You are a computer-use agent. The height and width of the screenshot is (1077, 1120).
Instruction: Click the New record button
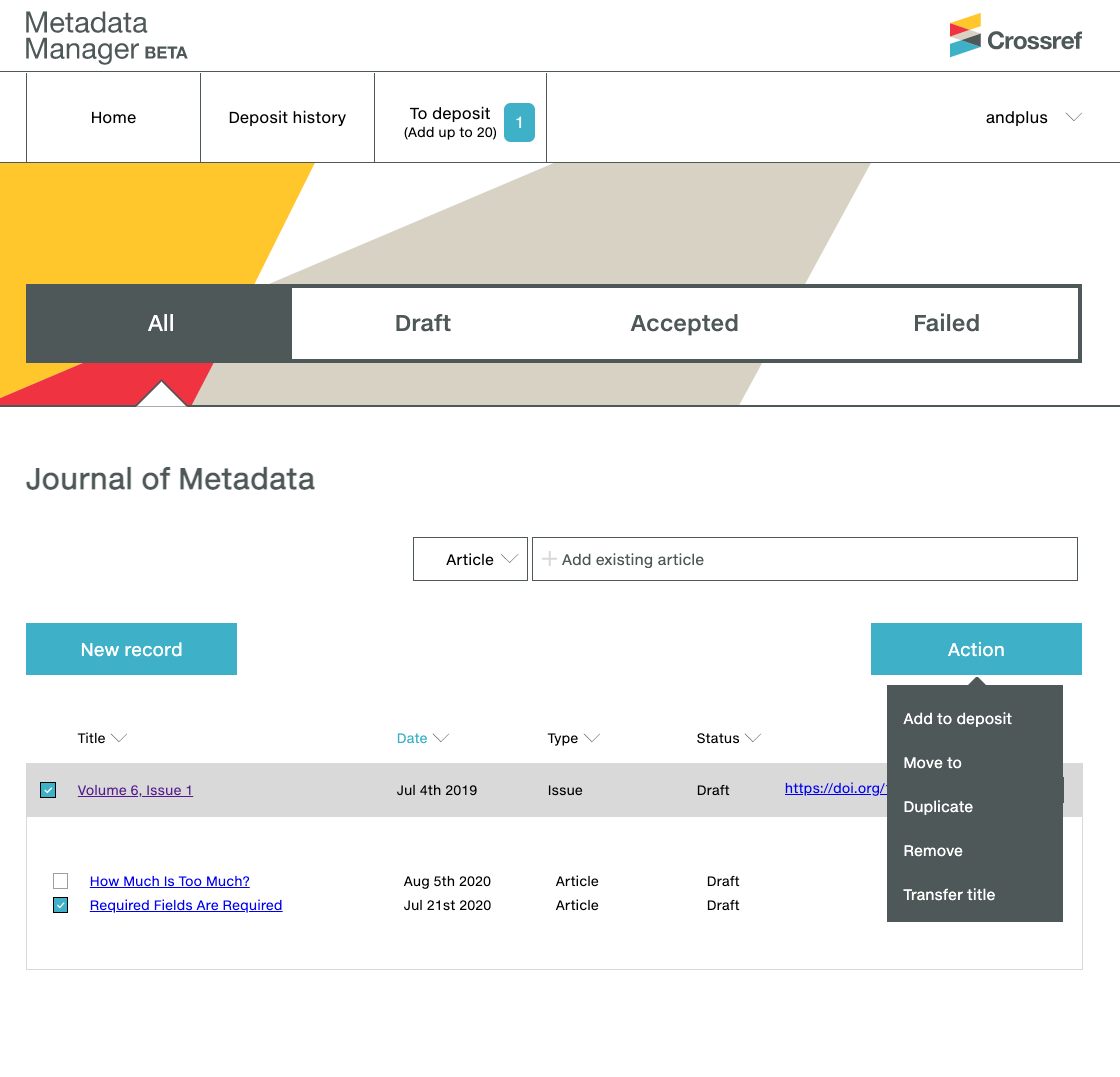(x=131, y=649)
